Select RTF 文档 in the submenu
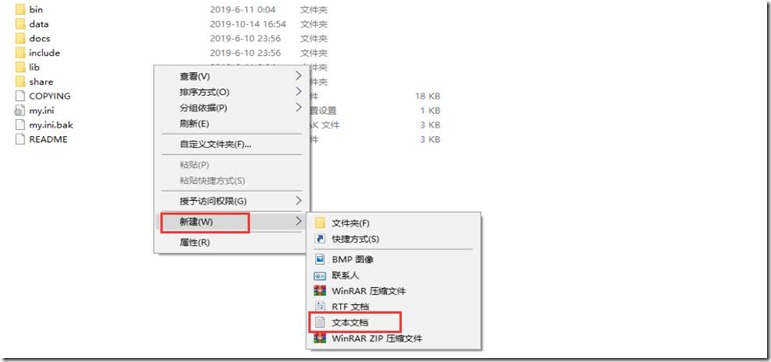Image resolution: width=771 pixels, height=362 pixels. (350, 307)
